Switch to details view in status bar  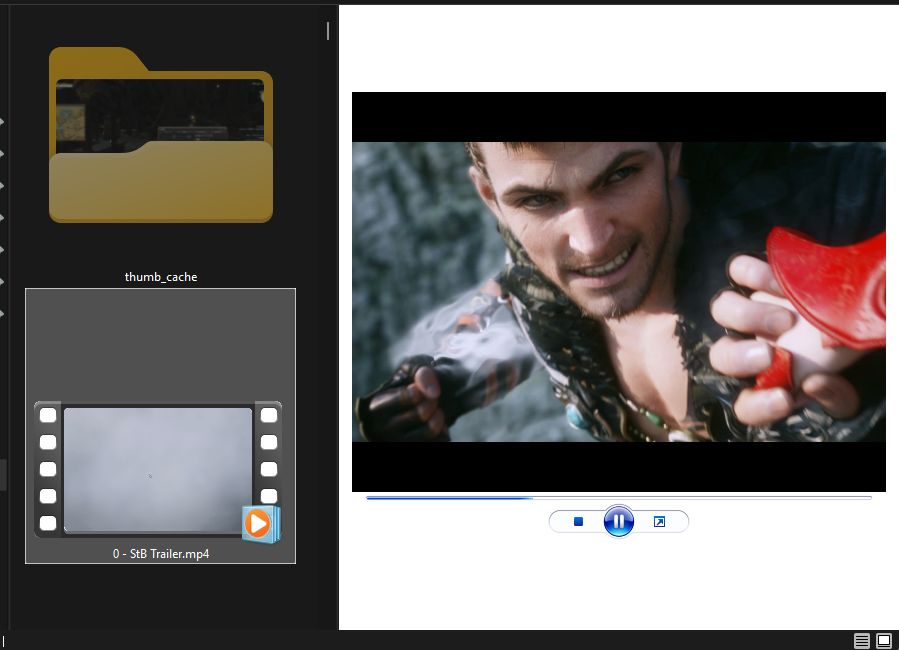(x=862, y=640)
